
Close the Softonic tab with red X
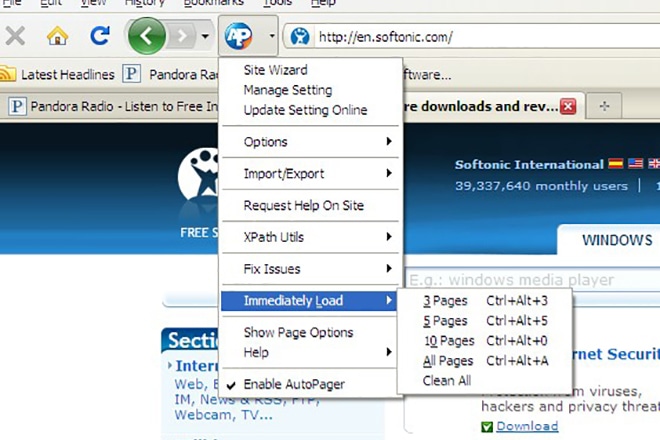coord(567,106)
